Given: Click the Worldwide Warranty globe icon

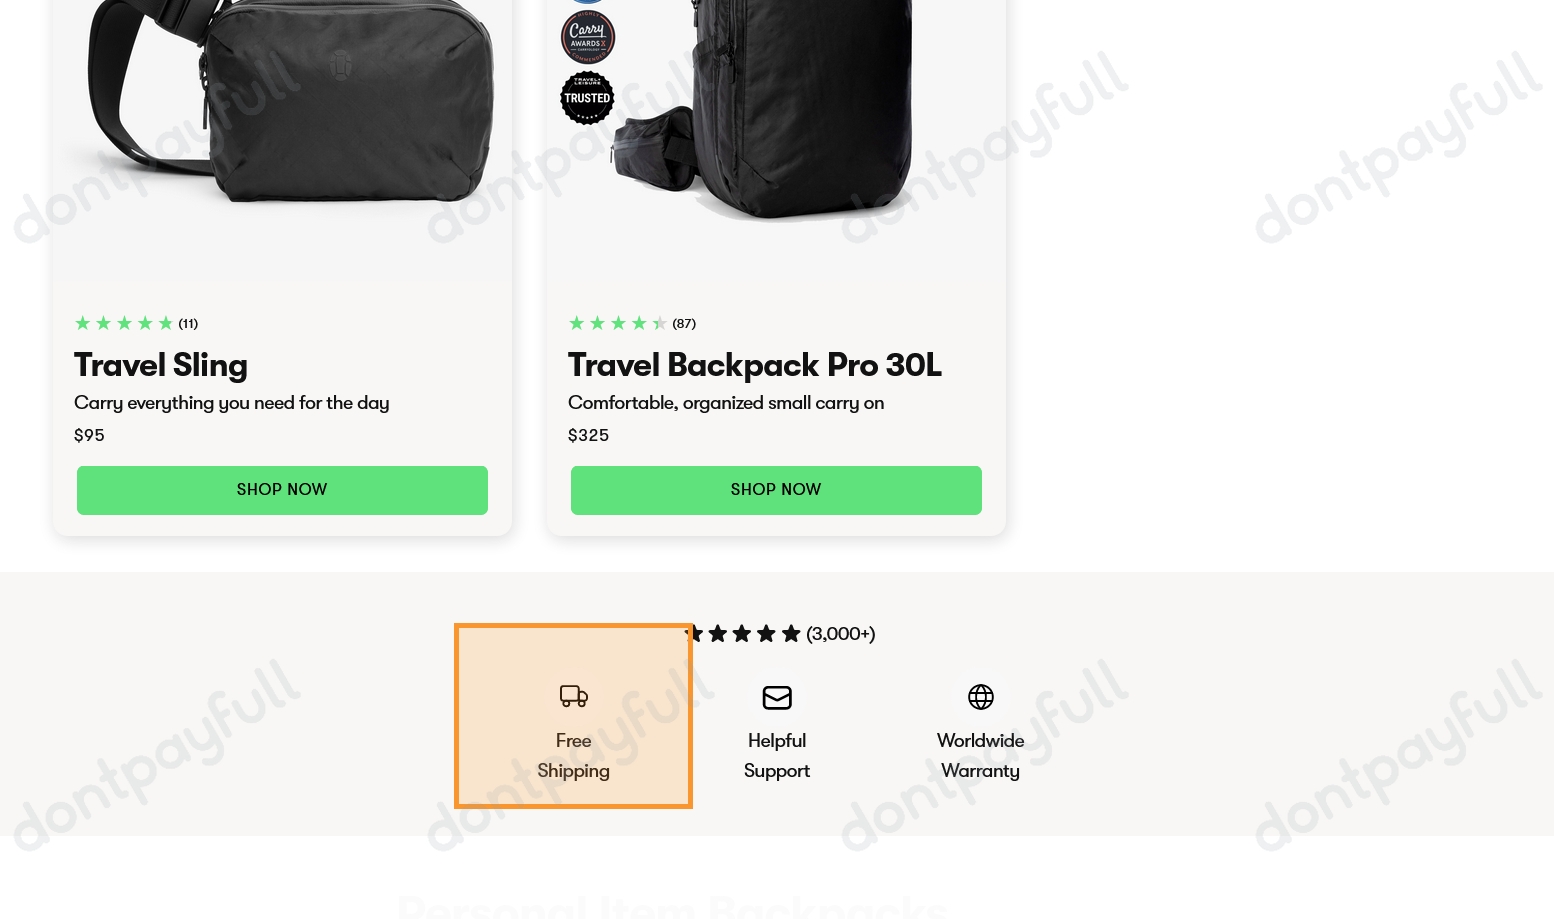Looking at the screenshot, I should point(980,696).
